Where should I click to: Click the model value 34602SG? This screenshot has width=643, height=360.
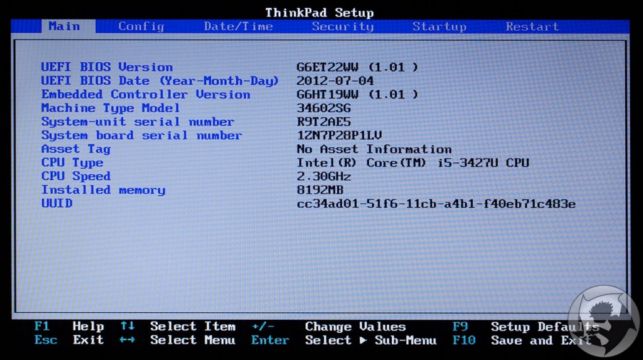[324, 108]
